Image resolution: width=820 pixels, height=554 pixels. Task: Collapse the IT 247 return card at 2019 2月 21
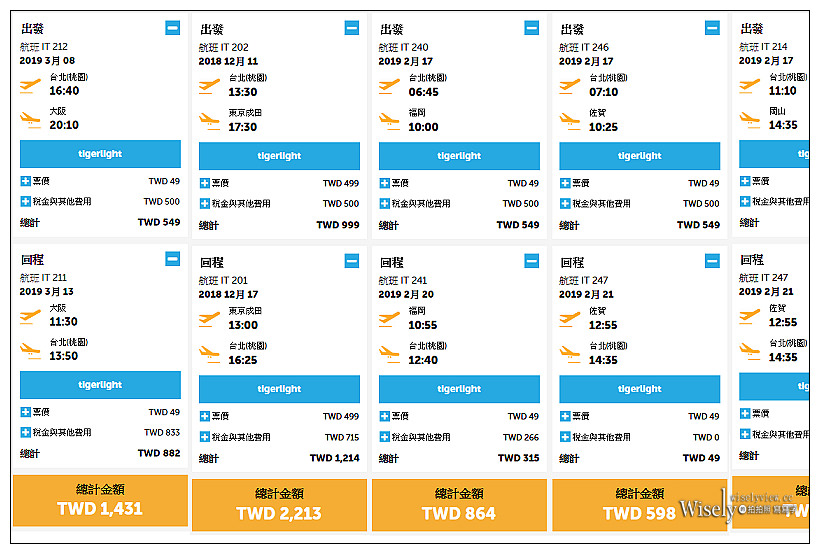712,261
